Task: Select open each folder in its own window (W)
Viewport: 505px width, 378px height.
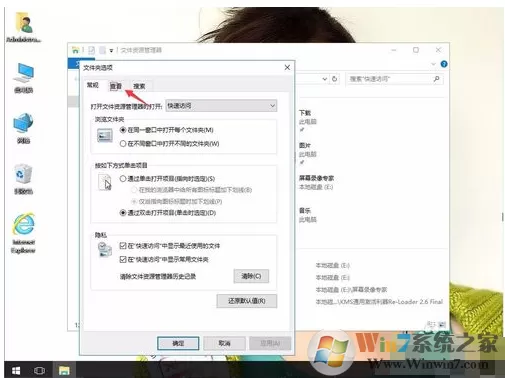Action: click(169, 144)
